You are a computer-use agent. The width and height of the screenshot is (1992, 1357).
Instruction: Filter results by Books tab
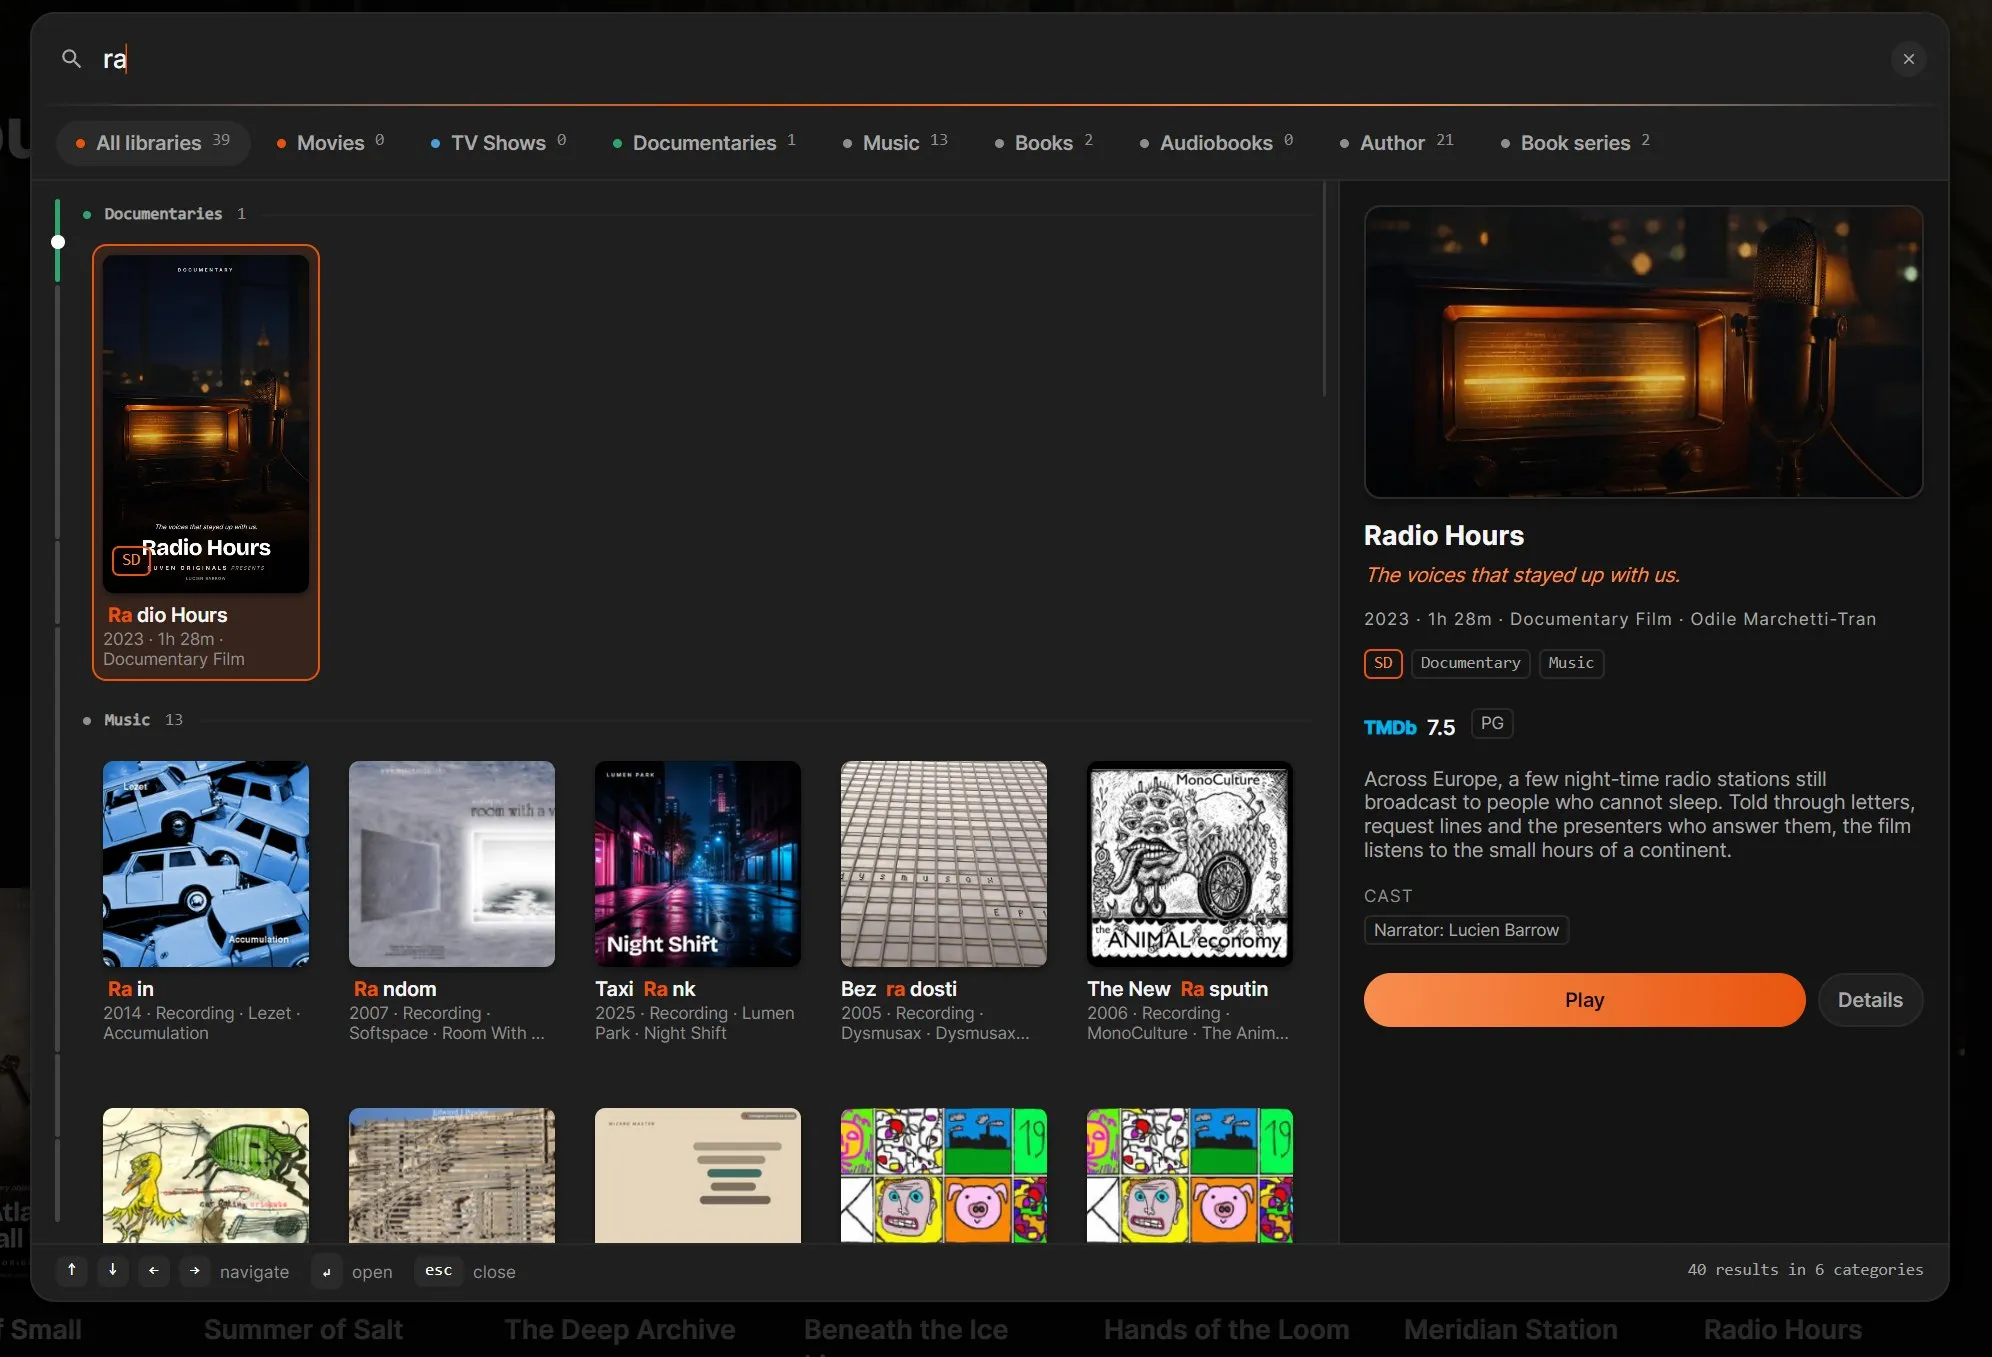pyautogui.click(x=1044, y=143)
